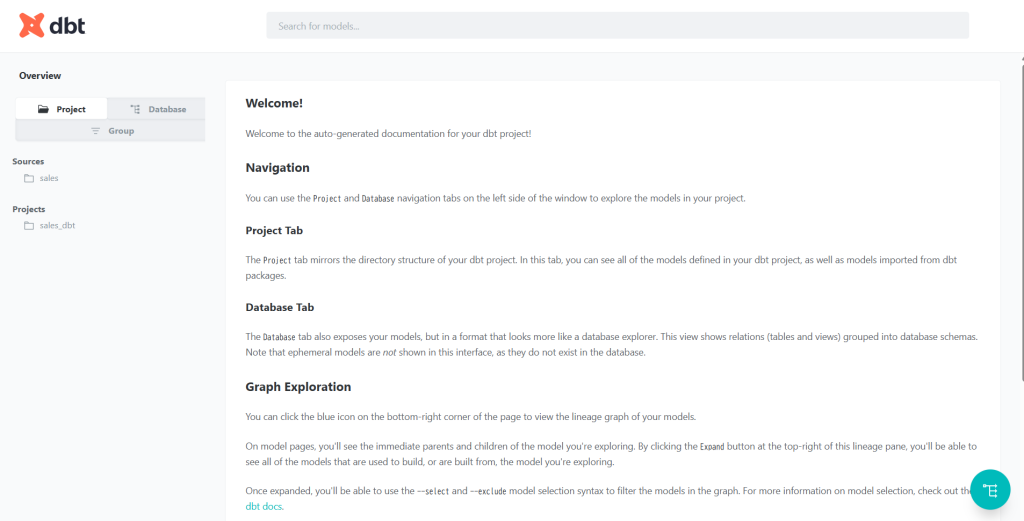Click the Projects section header
This screenshot has width=1024, height=521.
pyautogui.click(x=29, y=209)
